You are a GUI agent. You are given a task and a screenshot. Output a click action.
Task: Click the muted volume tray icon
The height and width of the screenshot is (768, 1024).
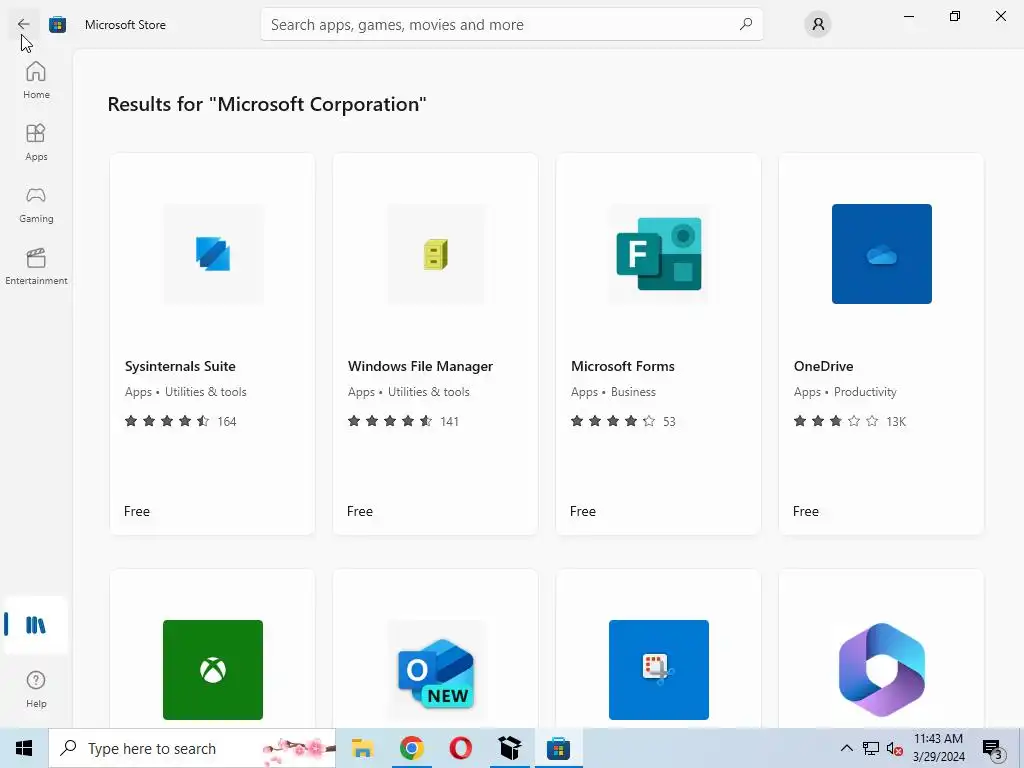(895, 748)
